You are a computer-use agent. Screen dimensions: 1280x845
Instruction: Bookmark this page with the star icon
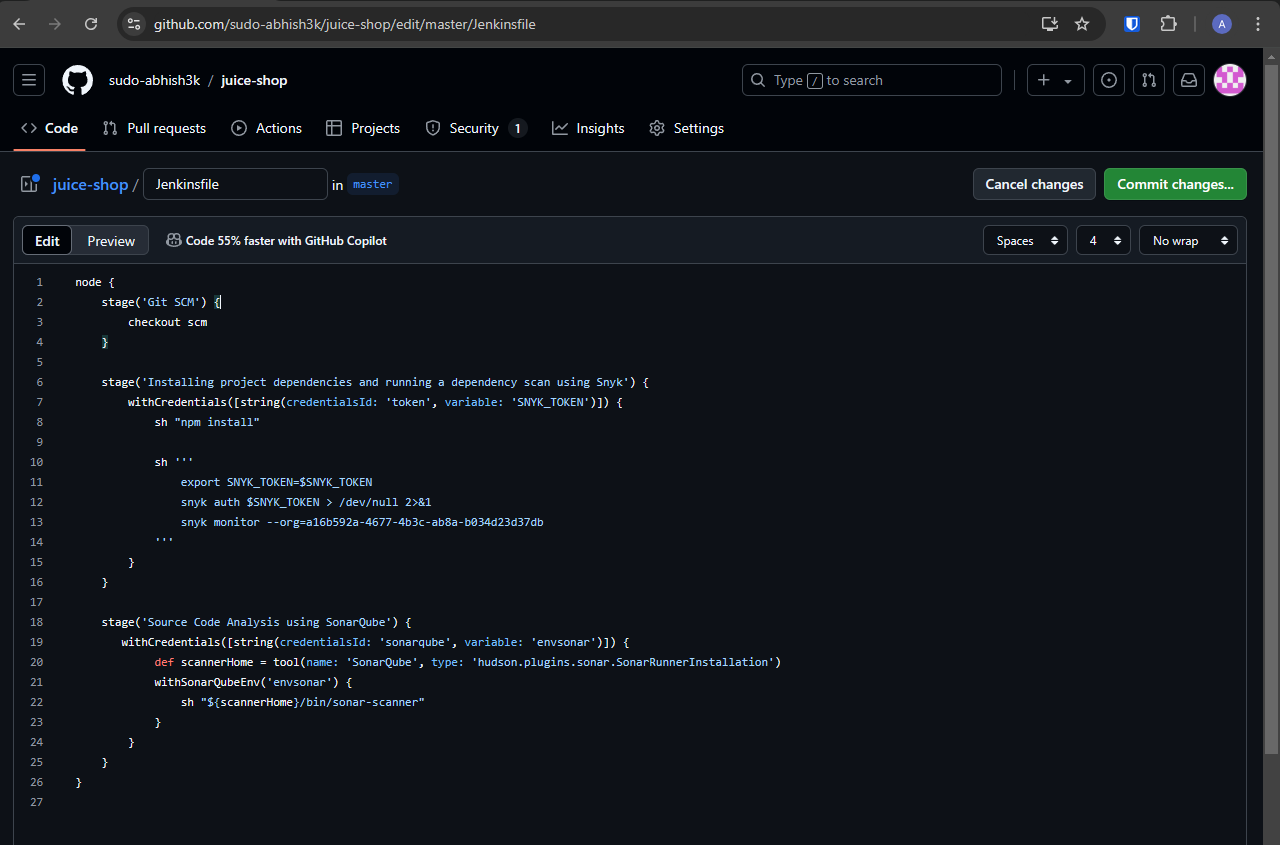(x=1082, y=24)
